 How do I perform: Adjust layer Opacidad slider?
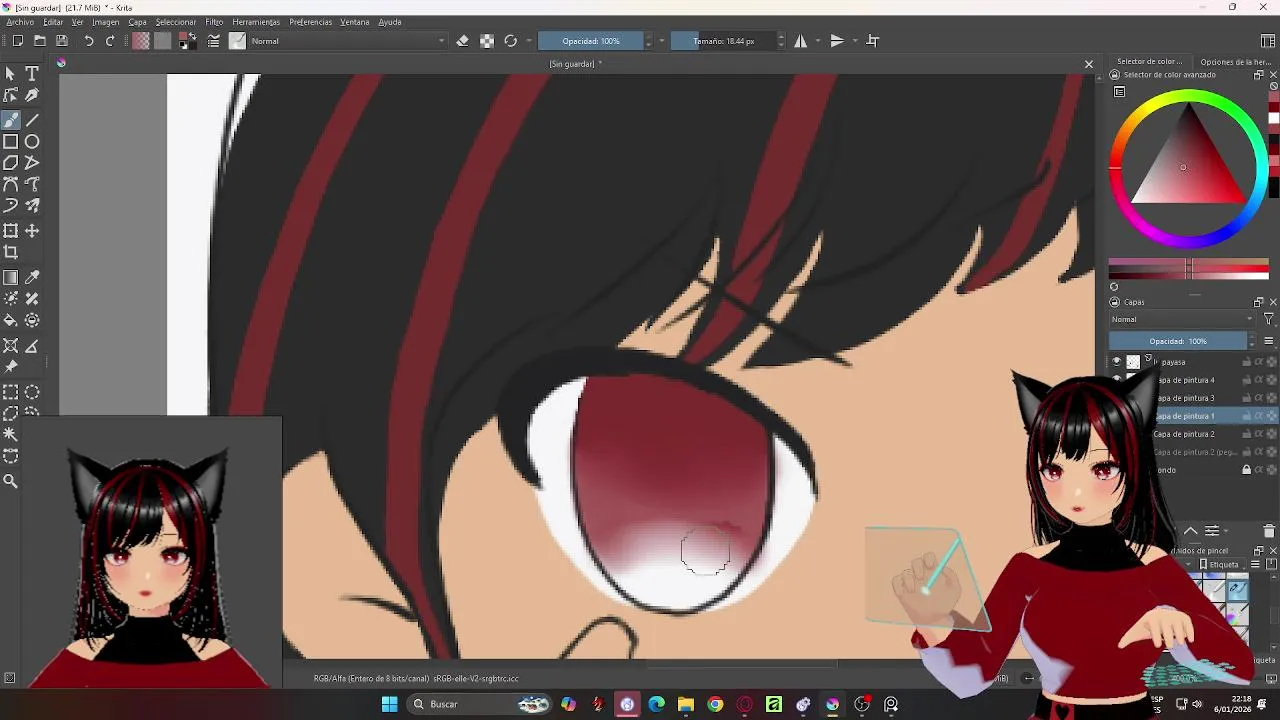[x=1178, y=341]
